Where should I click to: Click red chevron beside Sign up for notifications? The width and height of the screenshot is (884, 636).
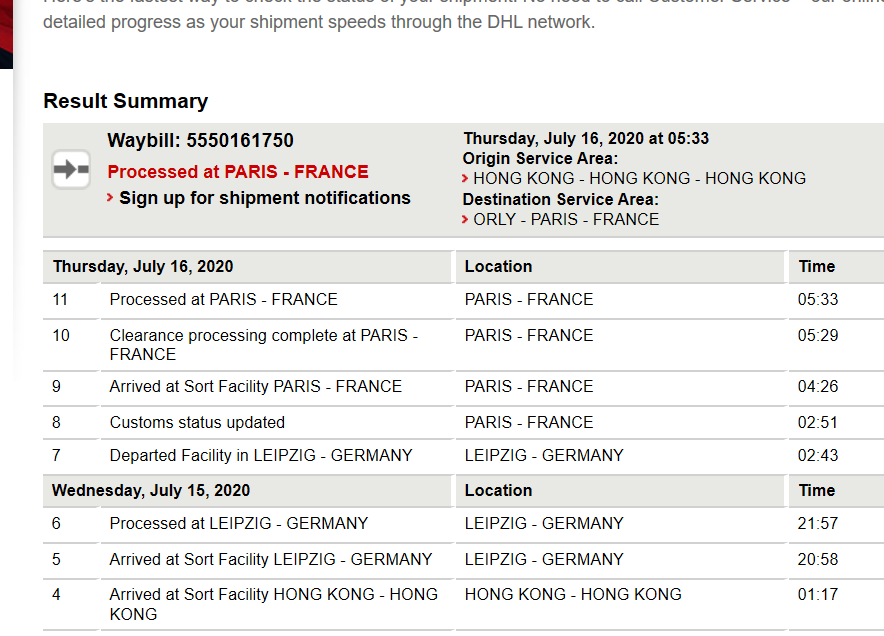click(x=110, y=198)
